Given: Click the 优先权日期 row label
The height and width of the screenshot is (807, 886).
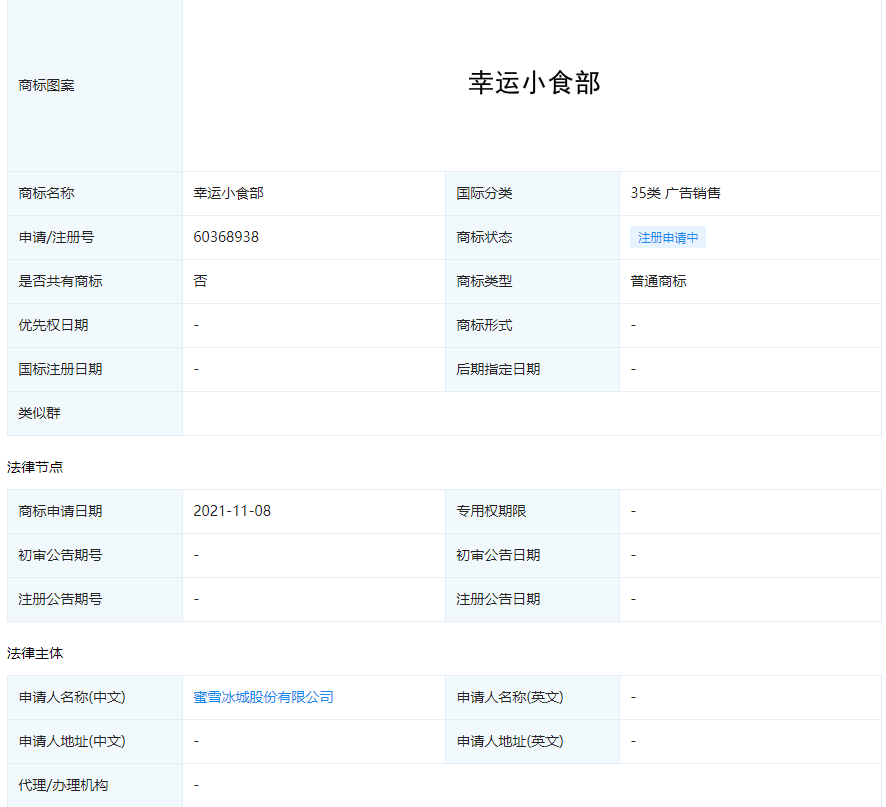Looking at the screenshot, I should click(41, 325).
